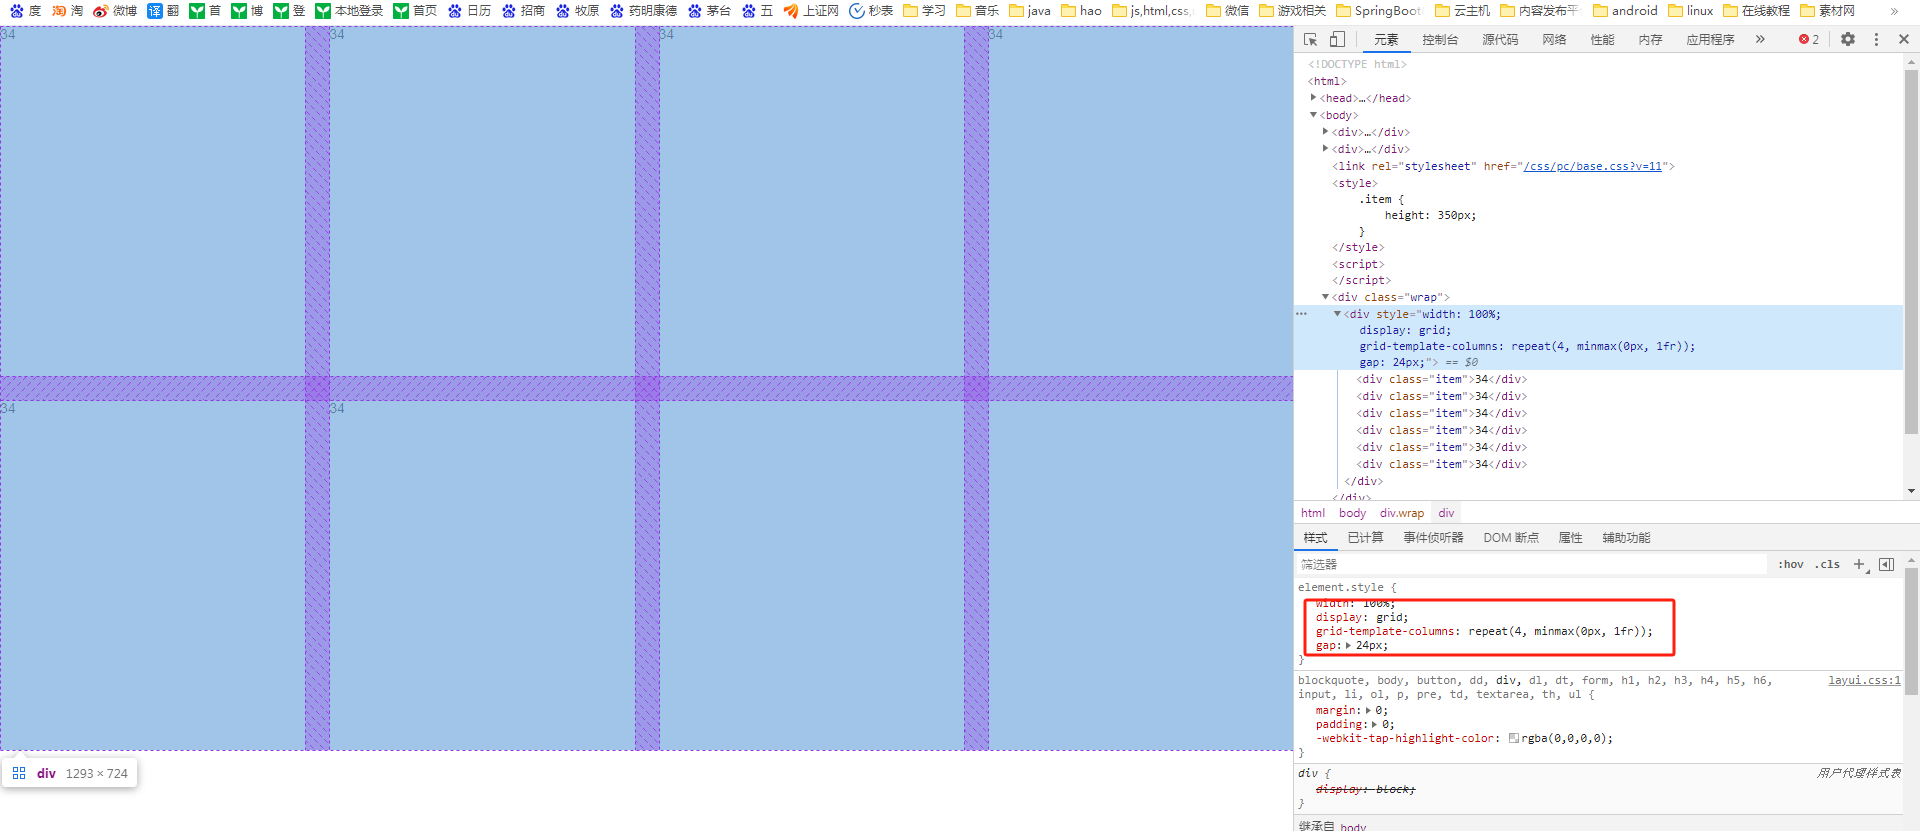Select body in the breadcrumb trail
1920x831 pixels.
pyautogui.click(x=1352, y=512)
